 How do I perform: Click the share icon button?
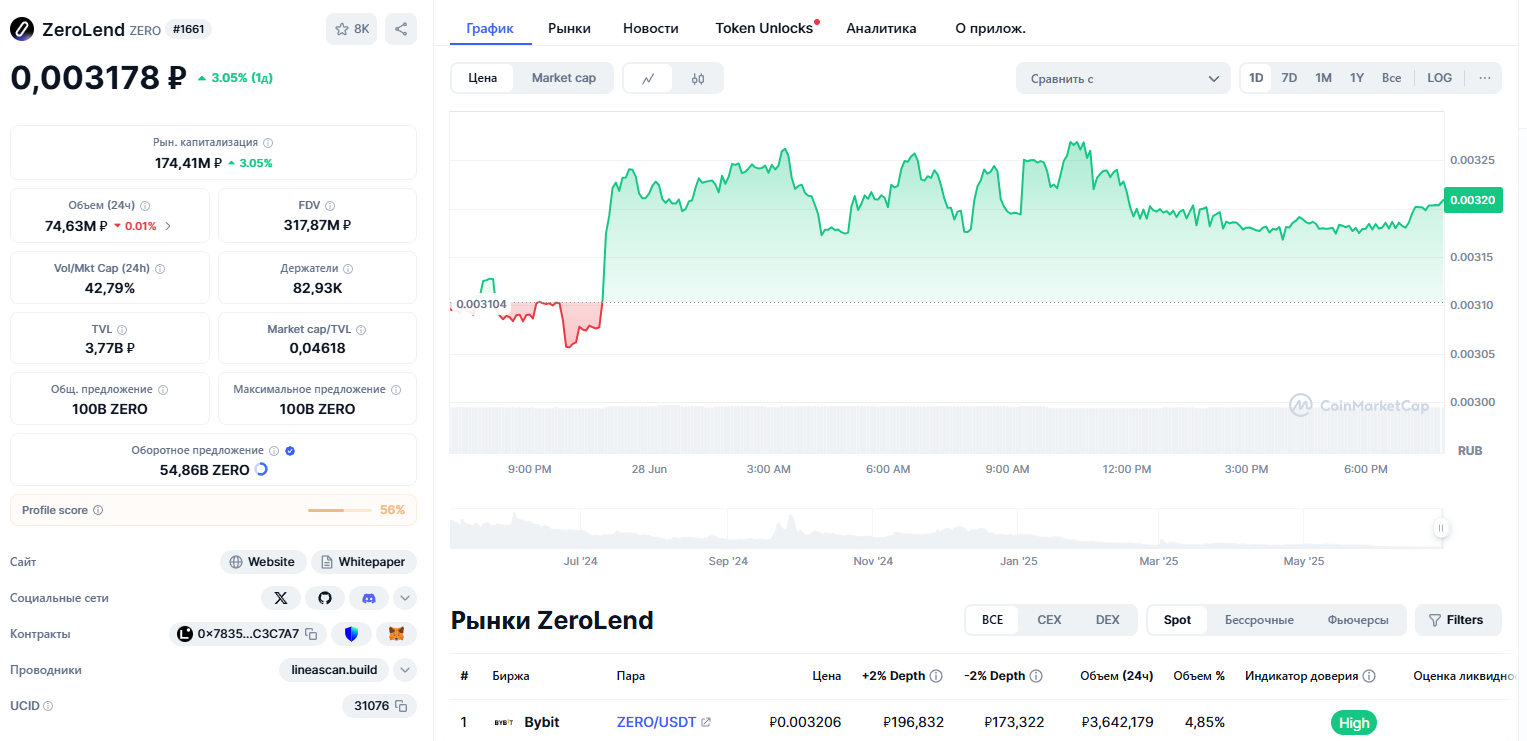pyautogui.click(x=401, y=29)
